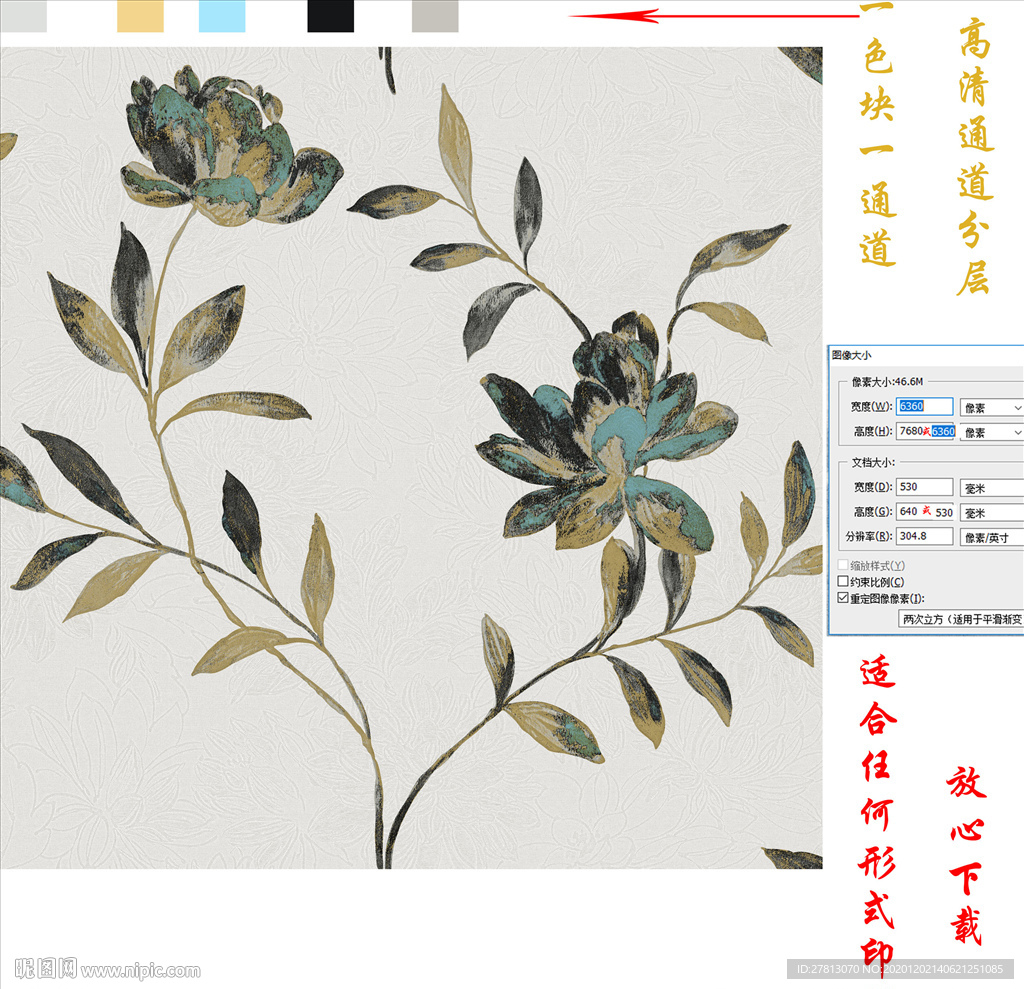Choose the light blue color swatch

[x=222, y=16]
